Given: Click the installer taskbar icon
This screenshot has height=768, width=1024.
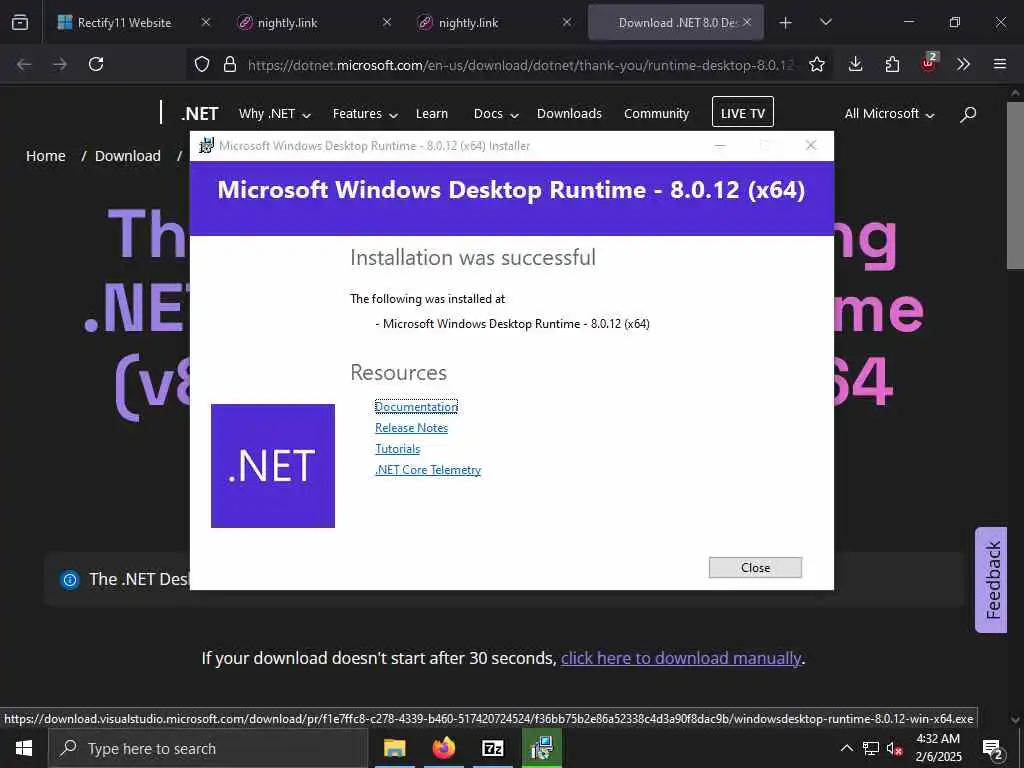Looking at the screenshot, I should (541, 748).
